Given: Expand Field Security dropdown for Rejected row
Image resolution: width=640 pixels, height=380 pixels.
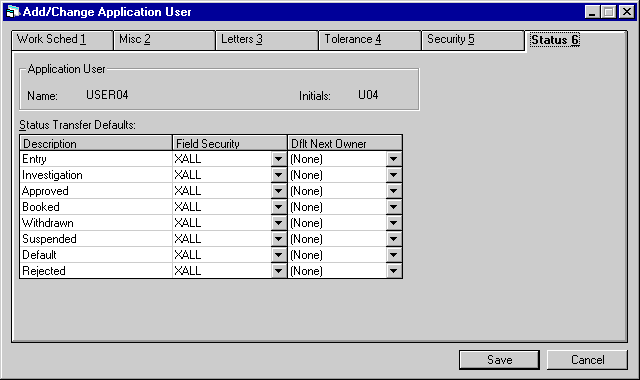Looking at the screenshot, I should tap(279, 271).
